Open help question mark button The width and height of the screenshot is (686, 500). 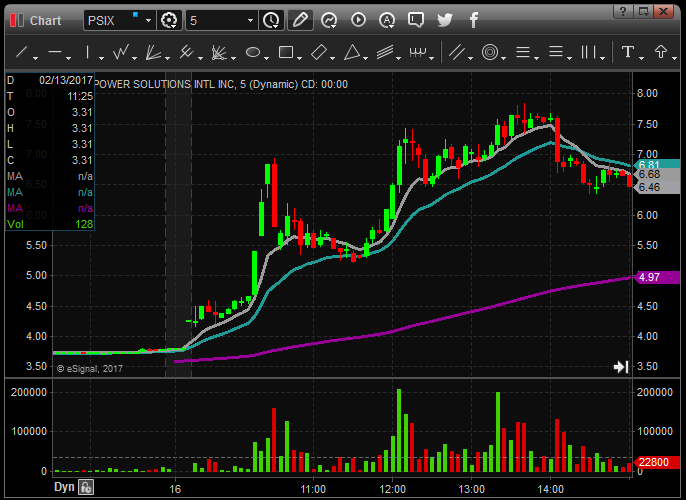pos(623,11)
